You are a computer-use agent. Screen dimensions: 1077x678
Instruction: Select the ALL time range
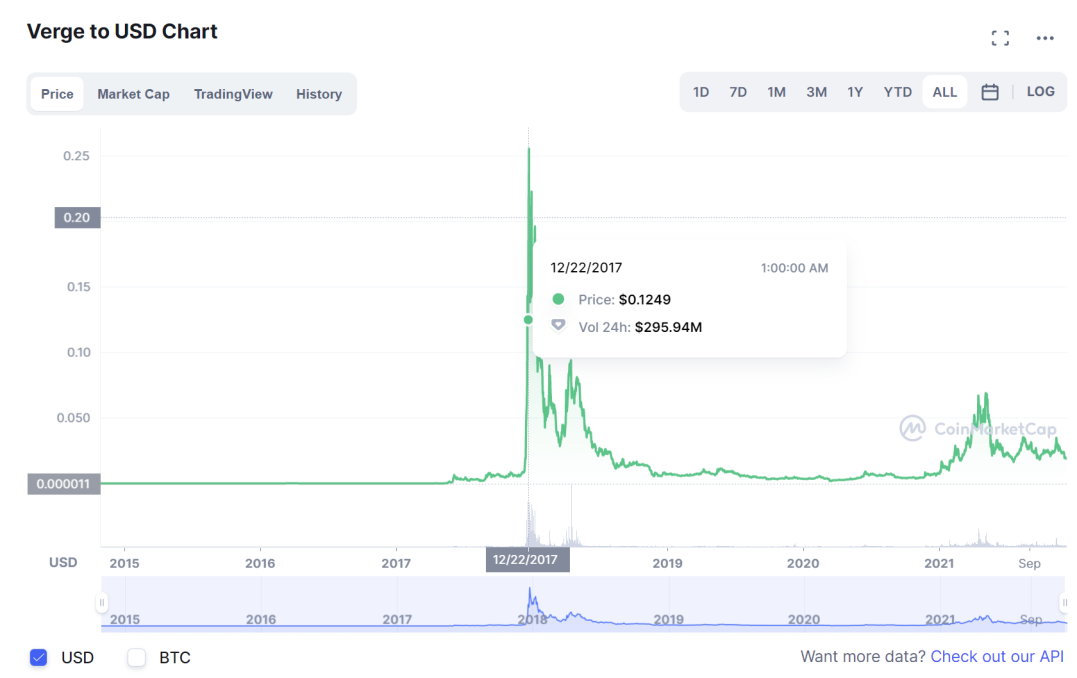[x=944, y=92]
